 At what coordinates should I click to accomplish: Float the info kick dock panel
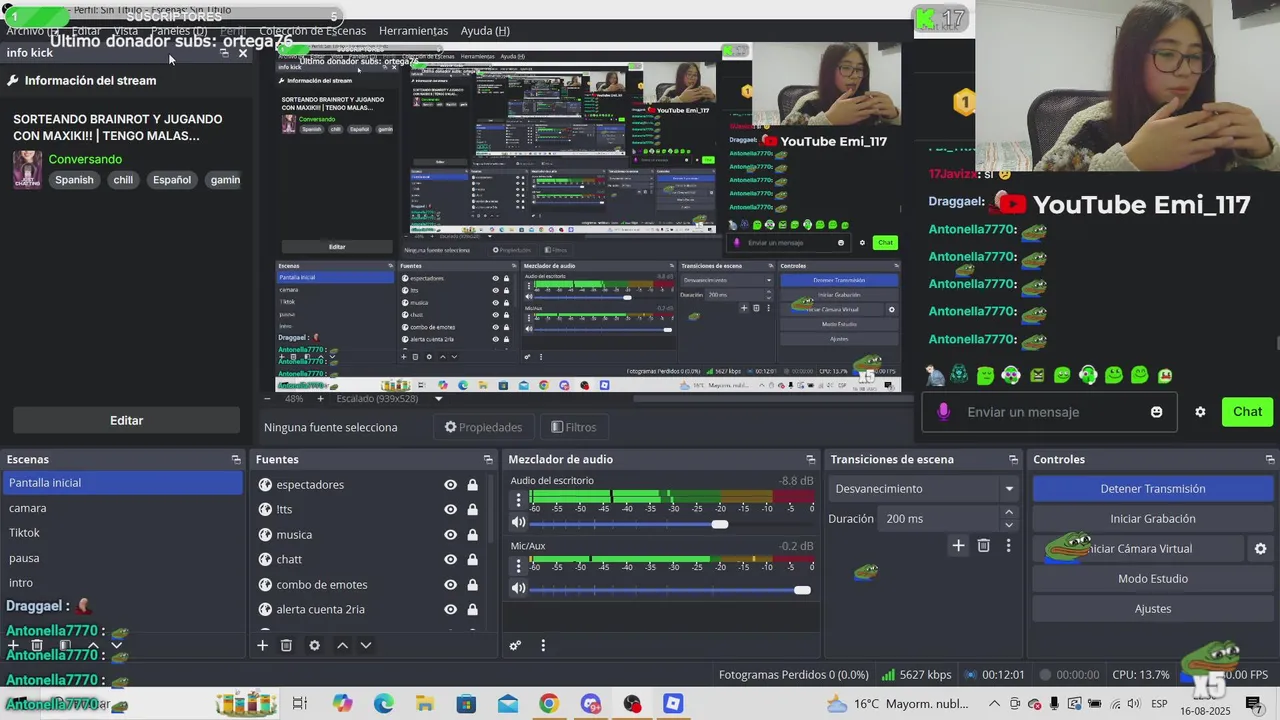(x=225, y=53)
